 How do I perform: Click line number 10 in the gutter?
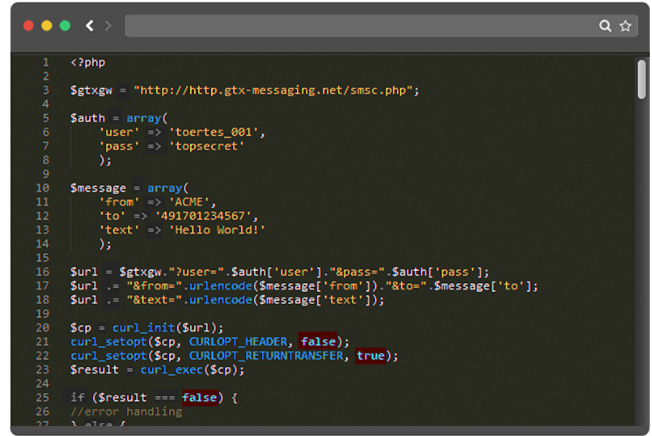pyautogui.click(x=42, y=188)
